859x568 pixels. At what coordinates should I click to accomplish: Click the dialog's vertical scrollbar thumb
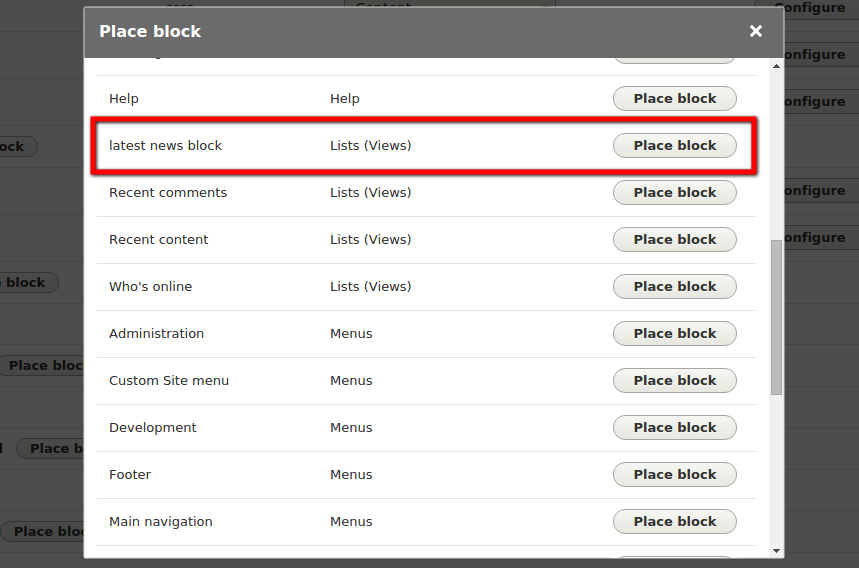pyautogui.click(x=776, y=317)
